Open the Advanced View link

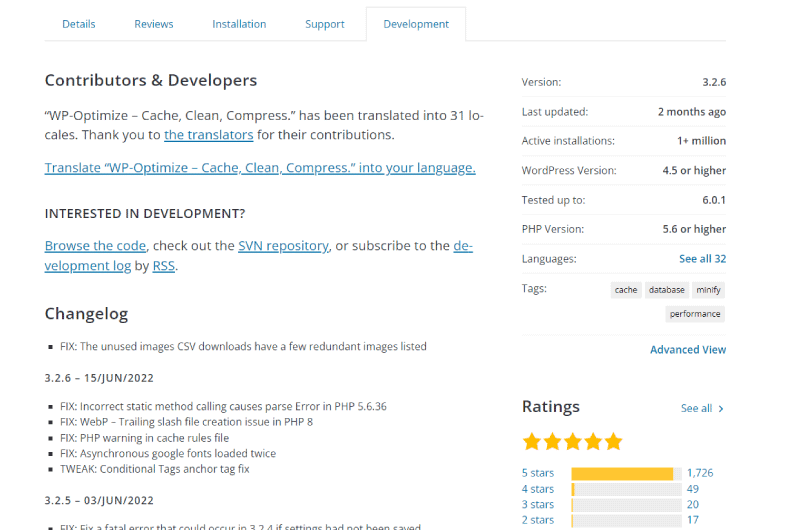coord(688,349)
